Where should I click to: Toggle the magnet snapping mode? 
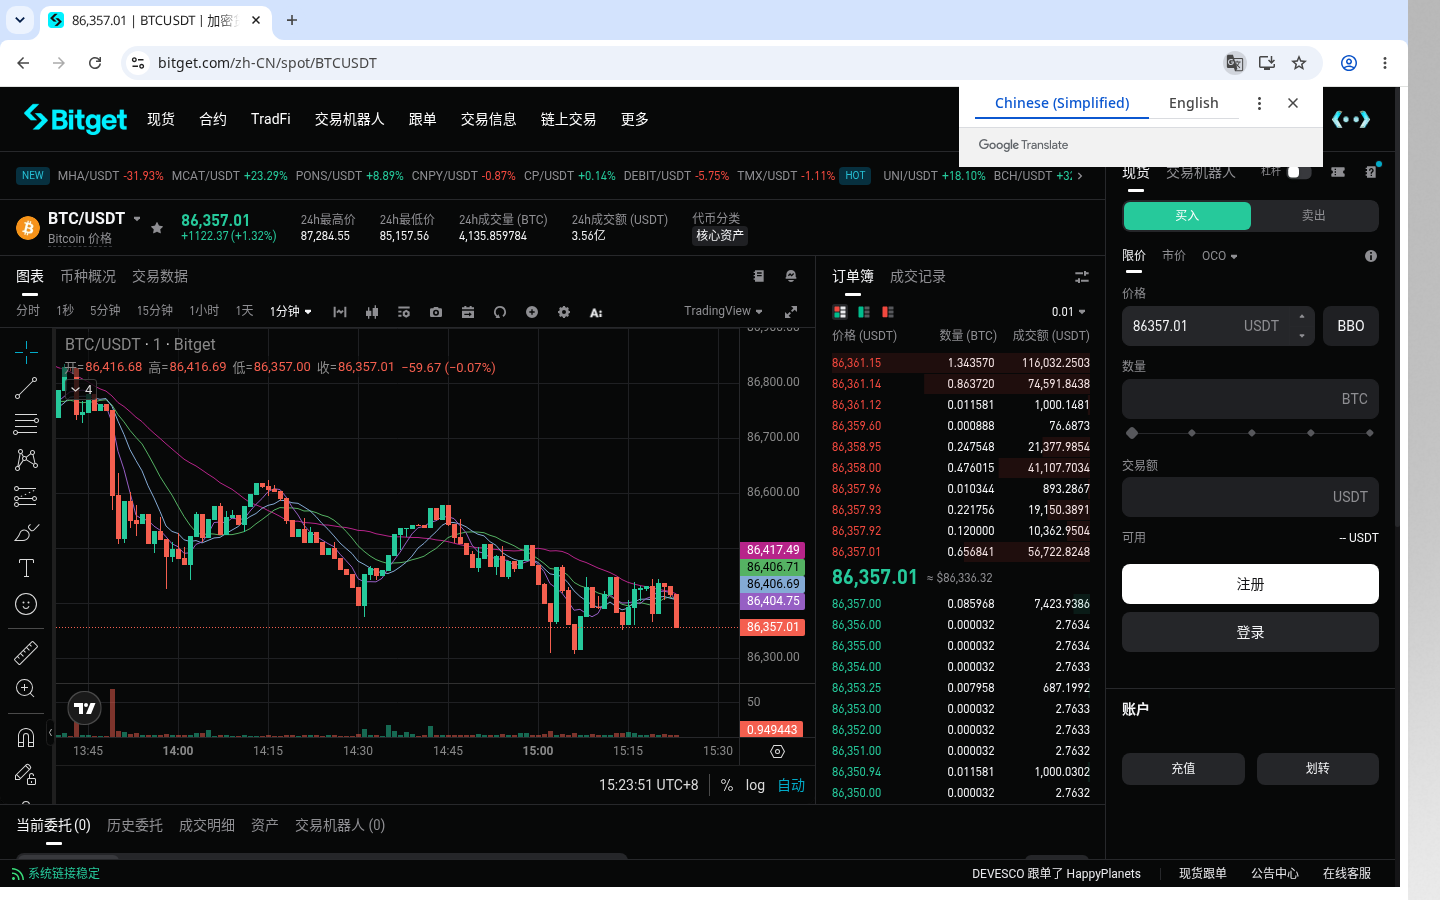coord(26,738)
